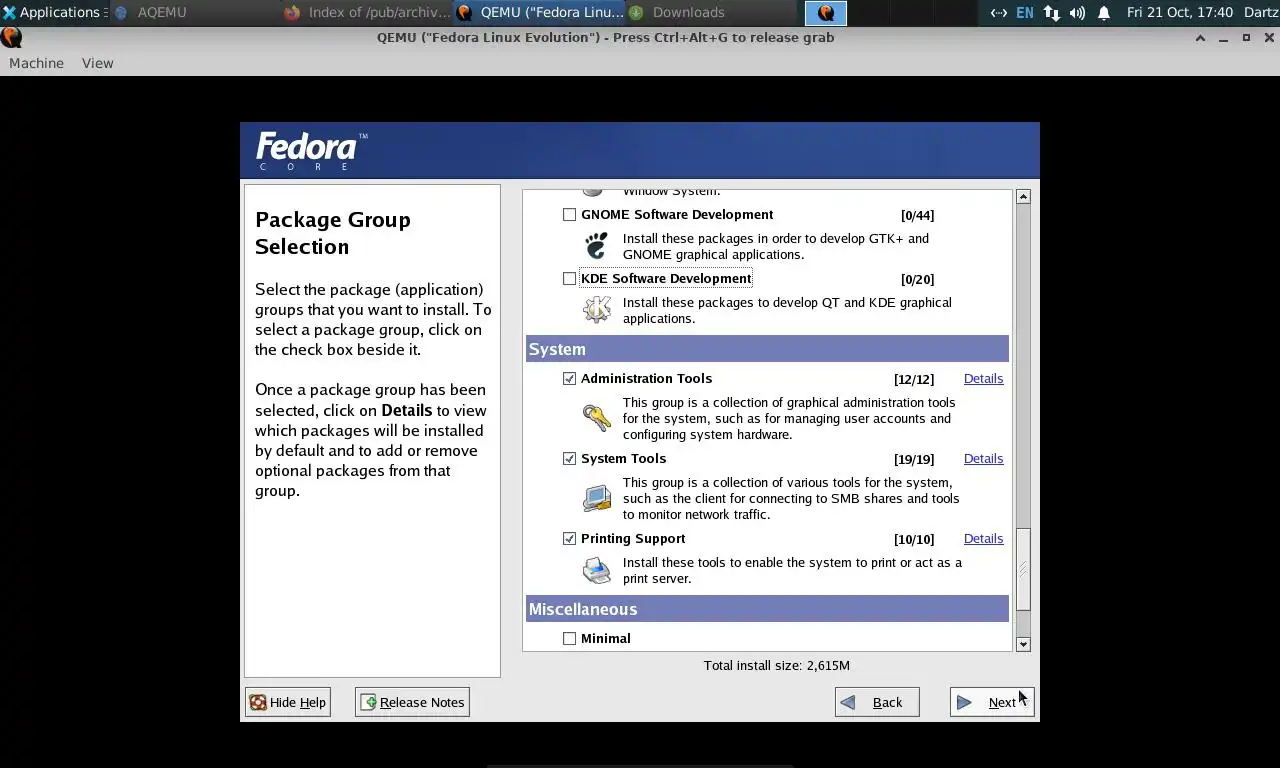Screen dimensions: 1280x768
Task: Click the [0/44] package count
Action: [x=917, y=215]
